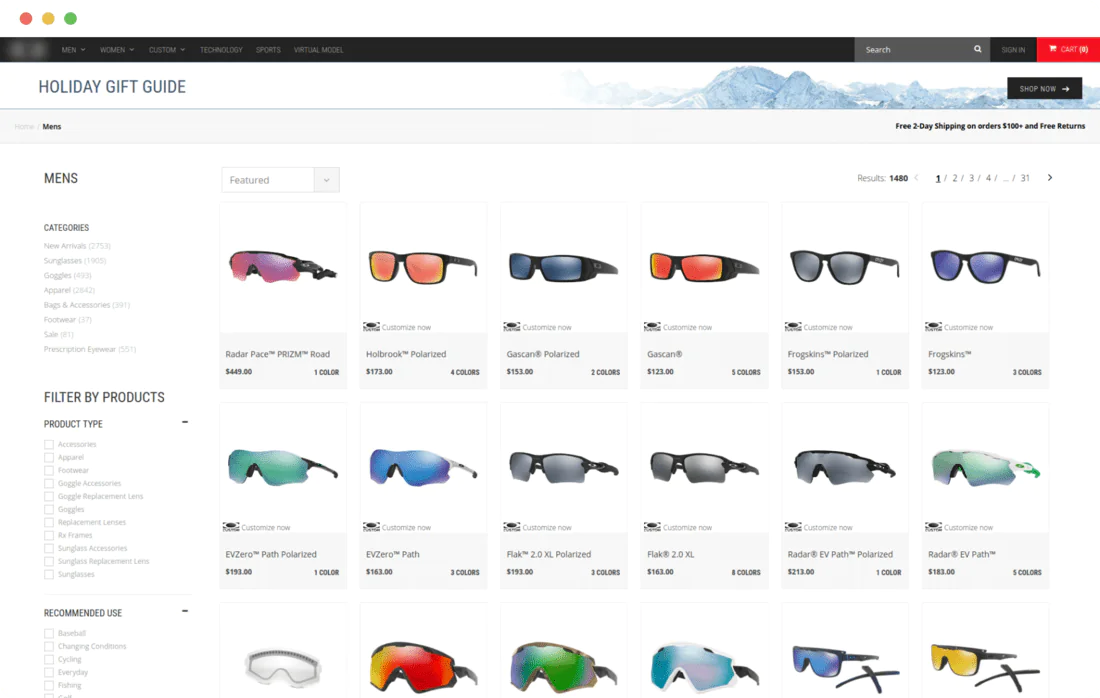Open the Holbrook Polarized sunglasses image
The width and height of the screenshot is (1100, 698).
click(423, 267)
